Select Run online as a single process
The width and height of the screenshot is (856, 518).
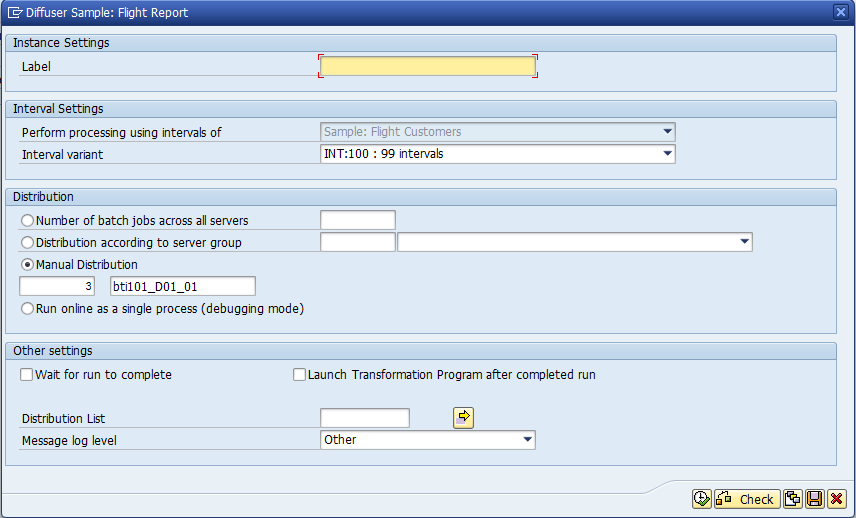click(x=27, y=308)
